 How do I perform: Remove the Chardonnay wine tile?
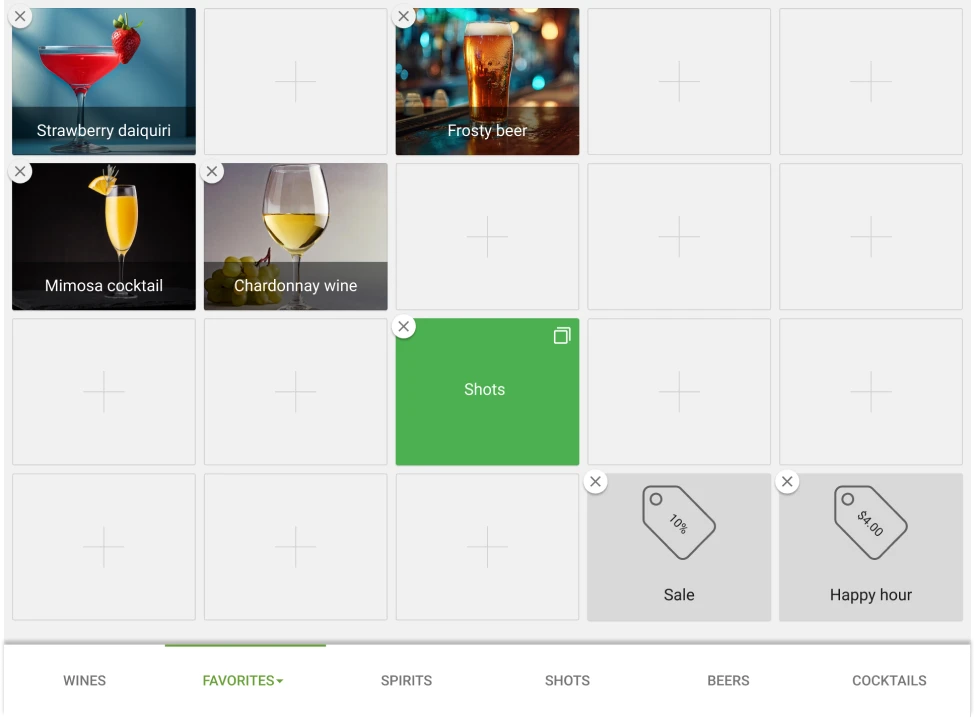point(212,171)
